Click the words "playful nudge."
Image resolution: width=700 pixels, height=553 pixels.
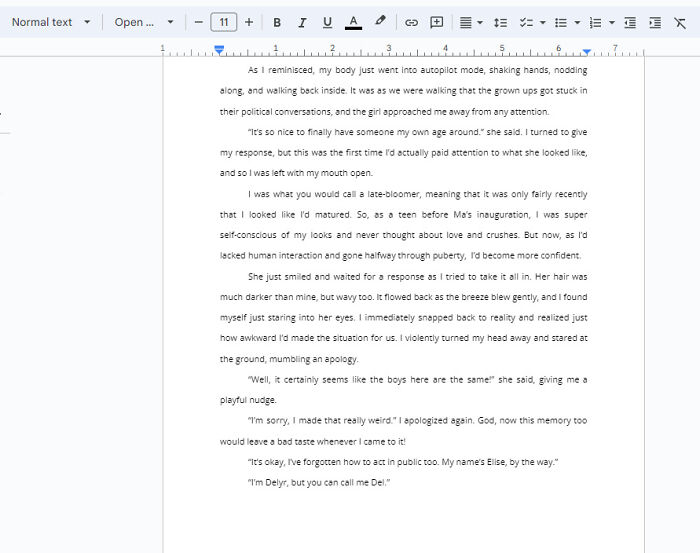pyautogui.click(x=248, y=400)
